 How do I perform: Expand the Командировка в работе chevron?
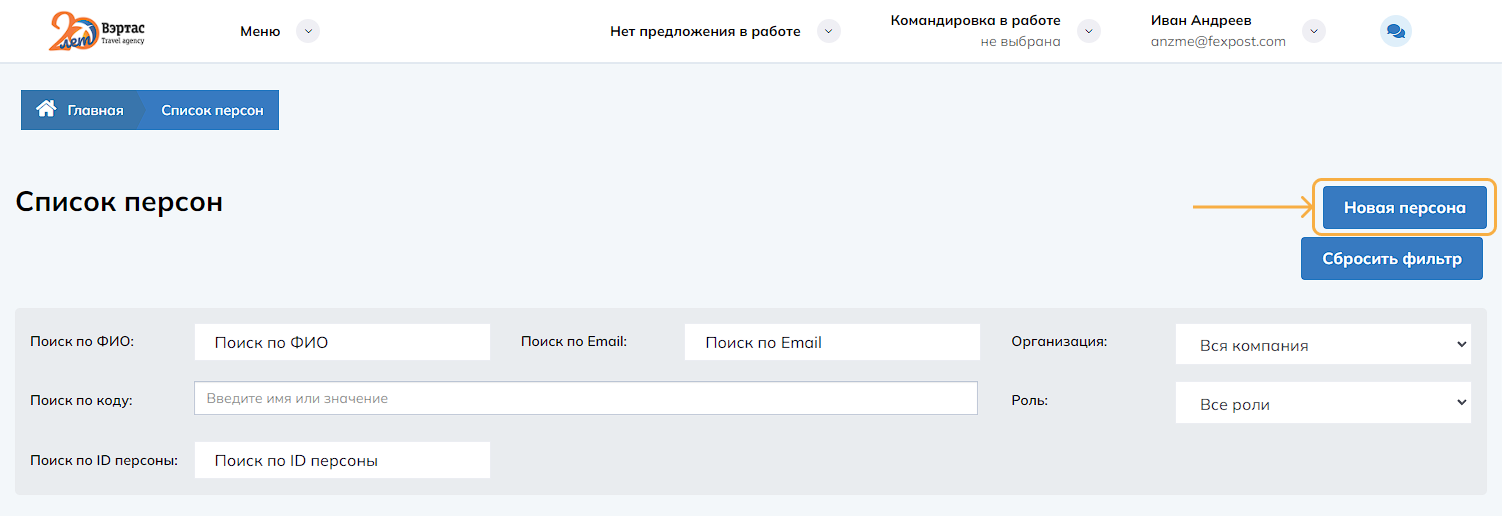(x=1088, y=31)
